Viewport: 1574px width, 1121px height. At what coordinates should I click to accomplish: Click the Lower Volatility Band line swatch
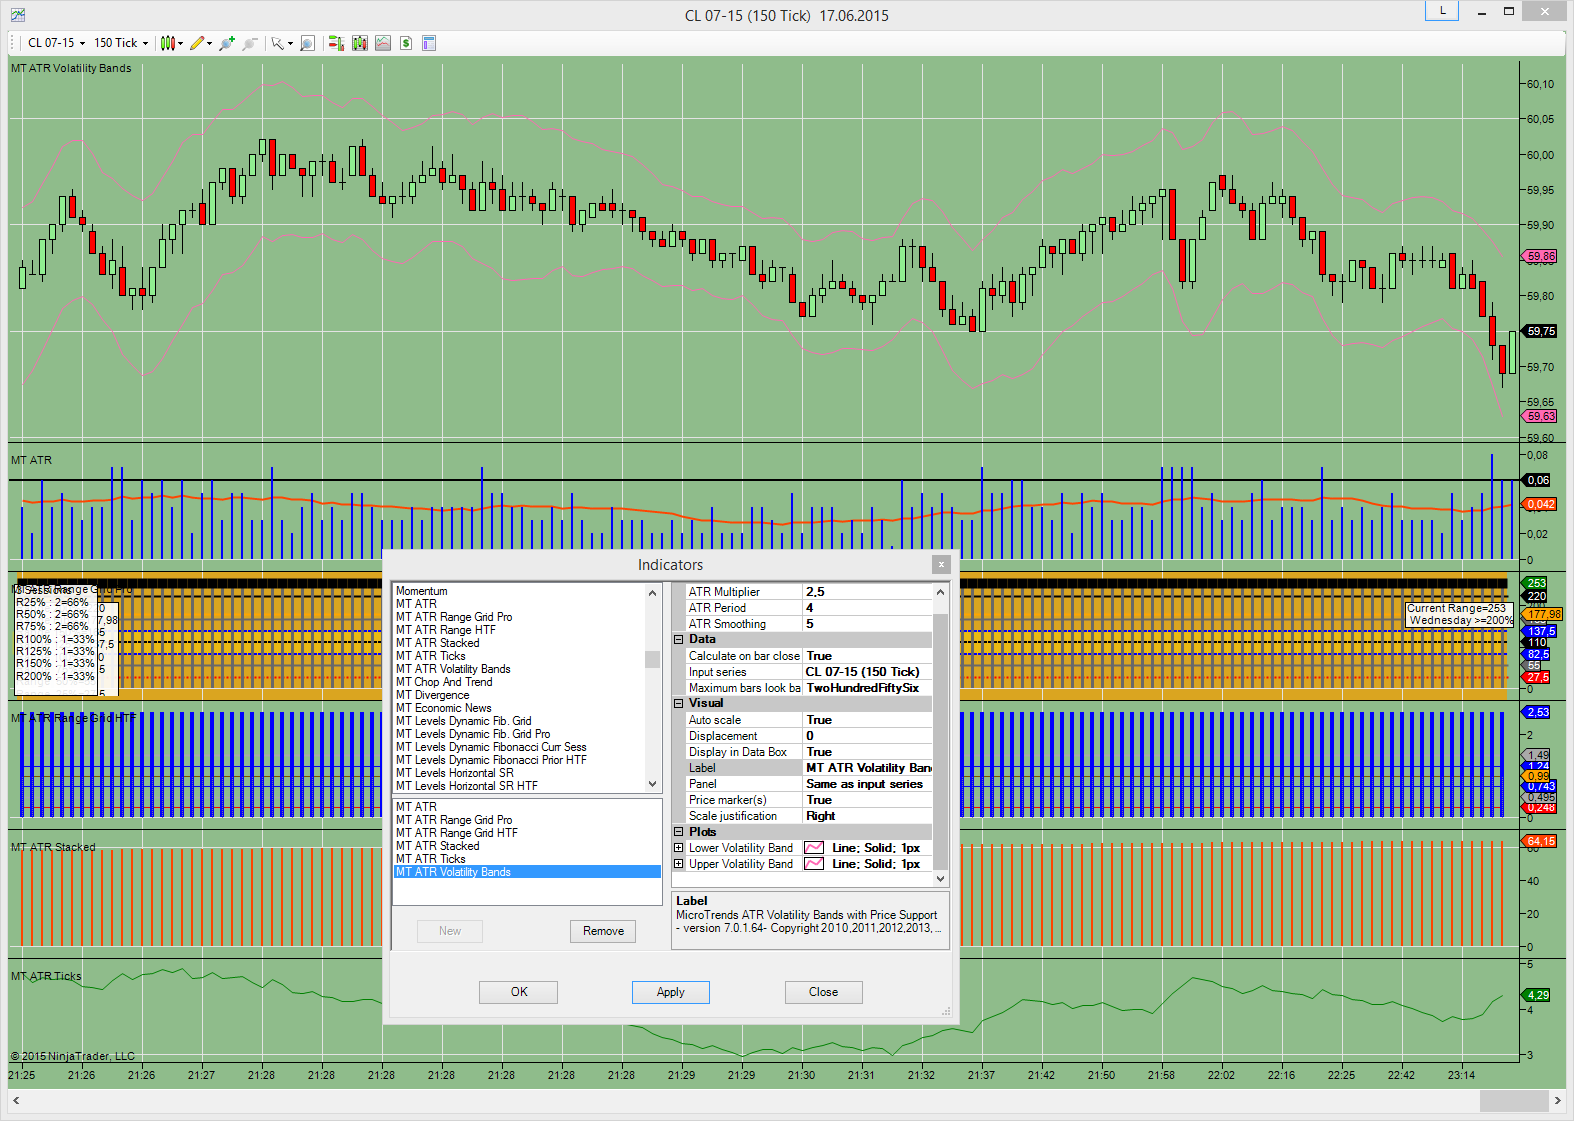click(814, 848)
